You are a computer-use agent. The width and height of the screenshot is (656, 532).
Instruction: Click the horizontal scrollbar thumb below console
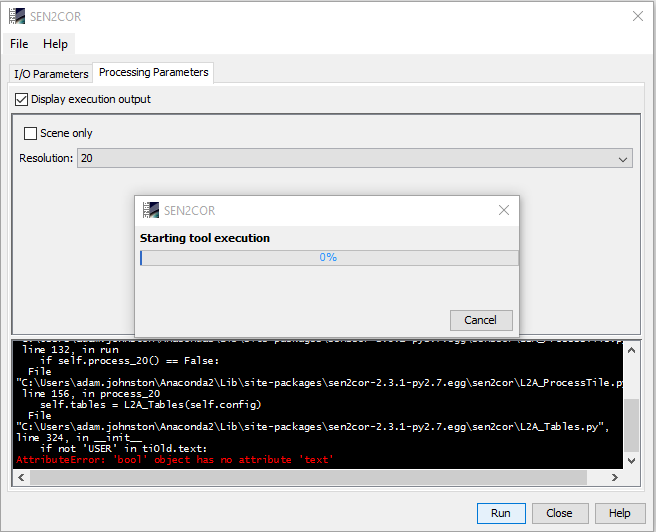coord(308,478)
